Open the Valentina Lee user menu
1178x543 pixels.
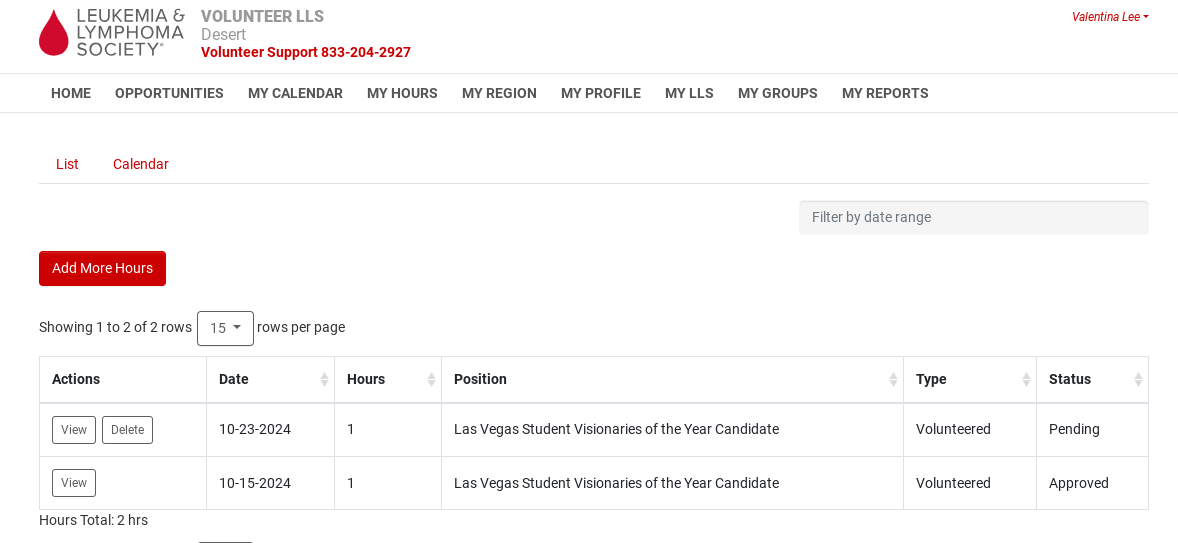[1110, 17]
